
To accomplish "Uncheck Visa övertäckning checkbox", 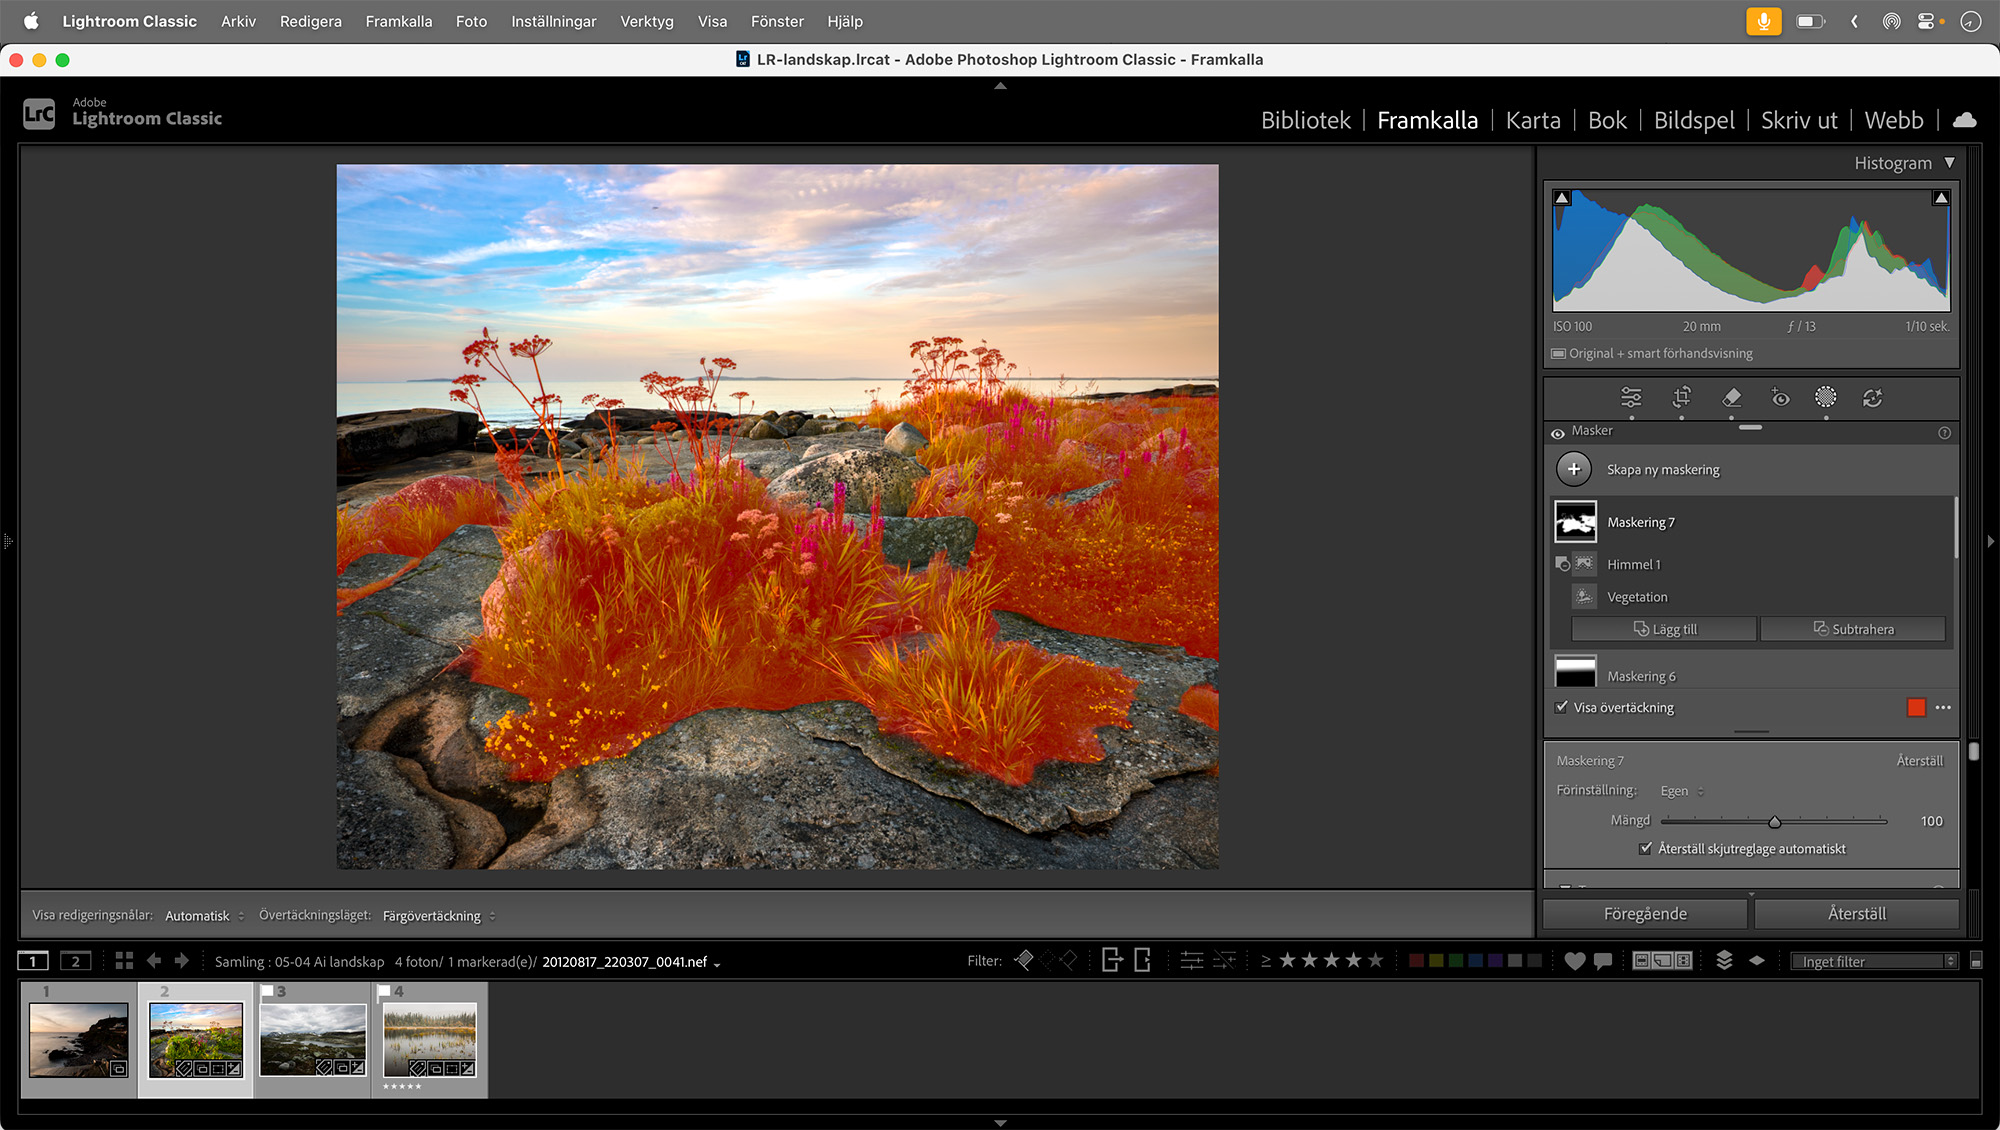I will (1562, 707).
